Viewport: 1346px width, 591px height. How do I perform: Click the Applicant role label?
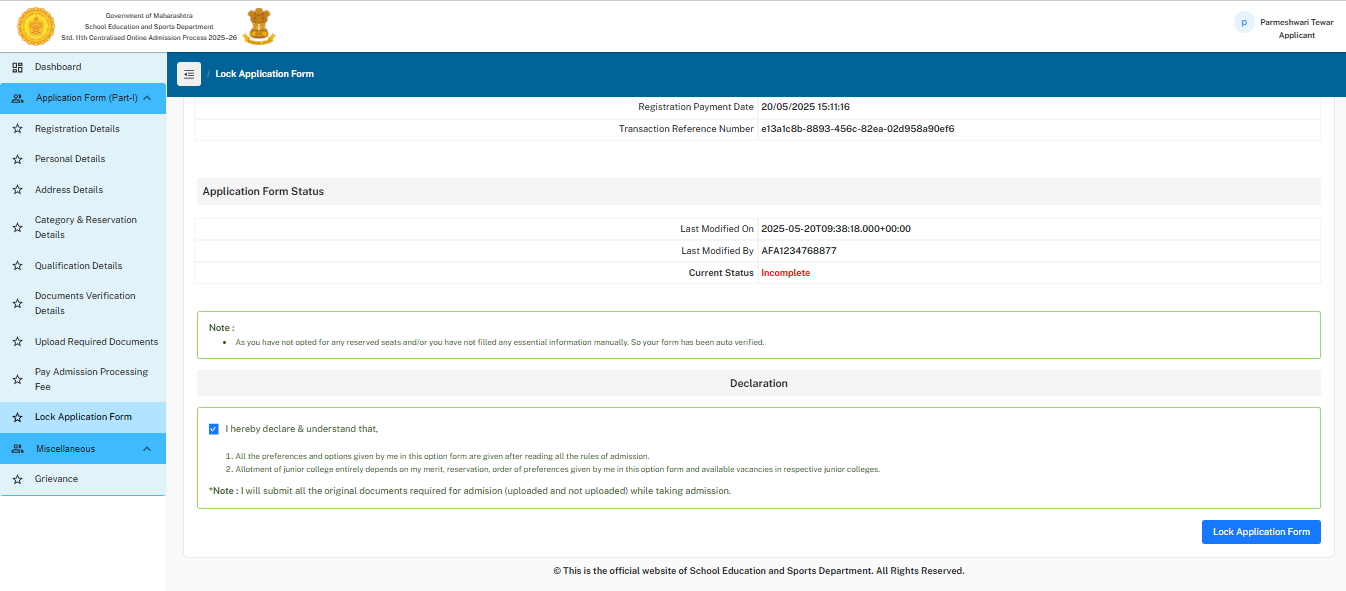click(1297, 35)
